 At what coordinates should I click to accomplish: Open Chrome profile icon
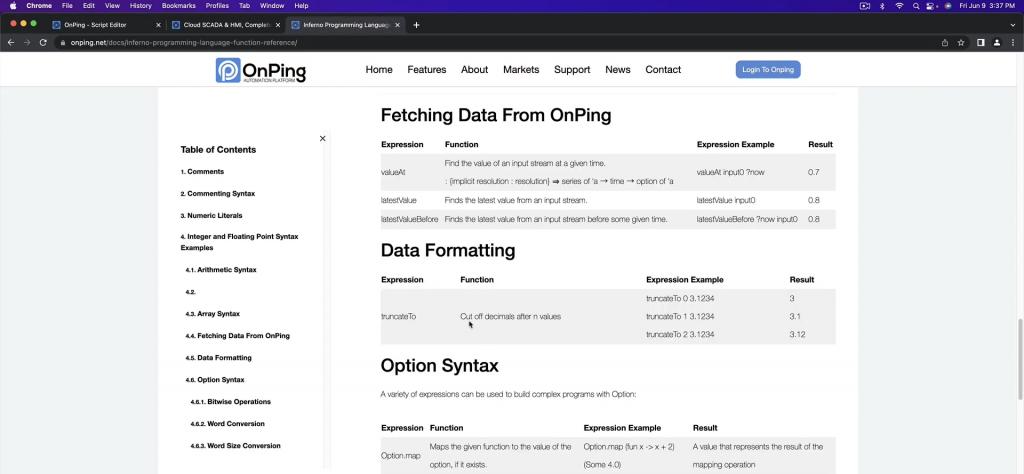click(x=997, y=42)
